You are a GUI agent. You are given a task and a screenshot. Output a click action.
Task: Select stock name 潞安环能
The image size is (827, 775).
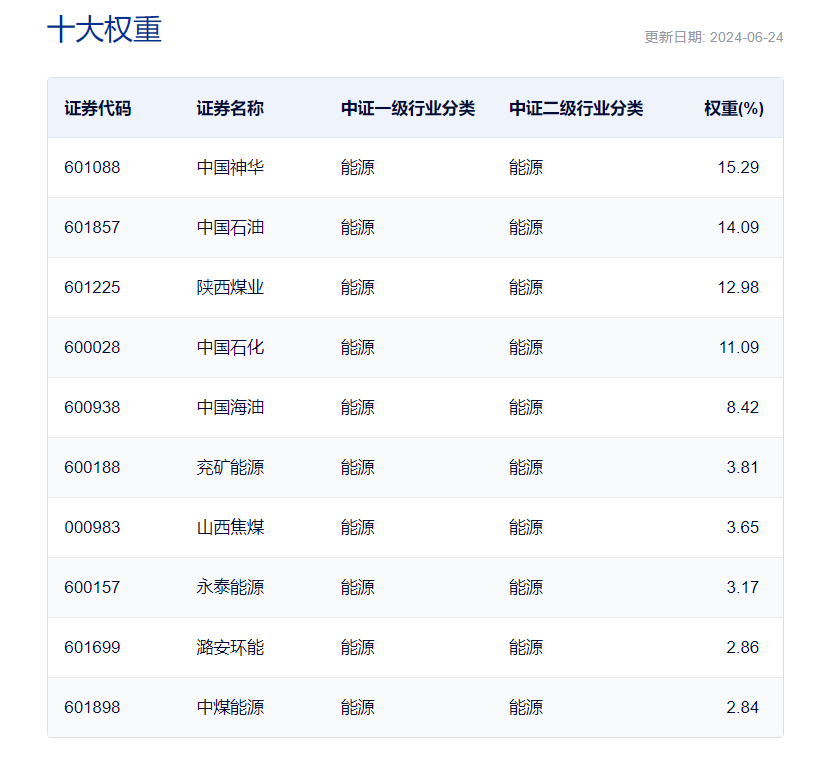[230, 648]
